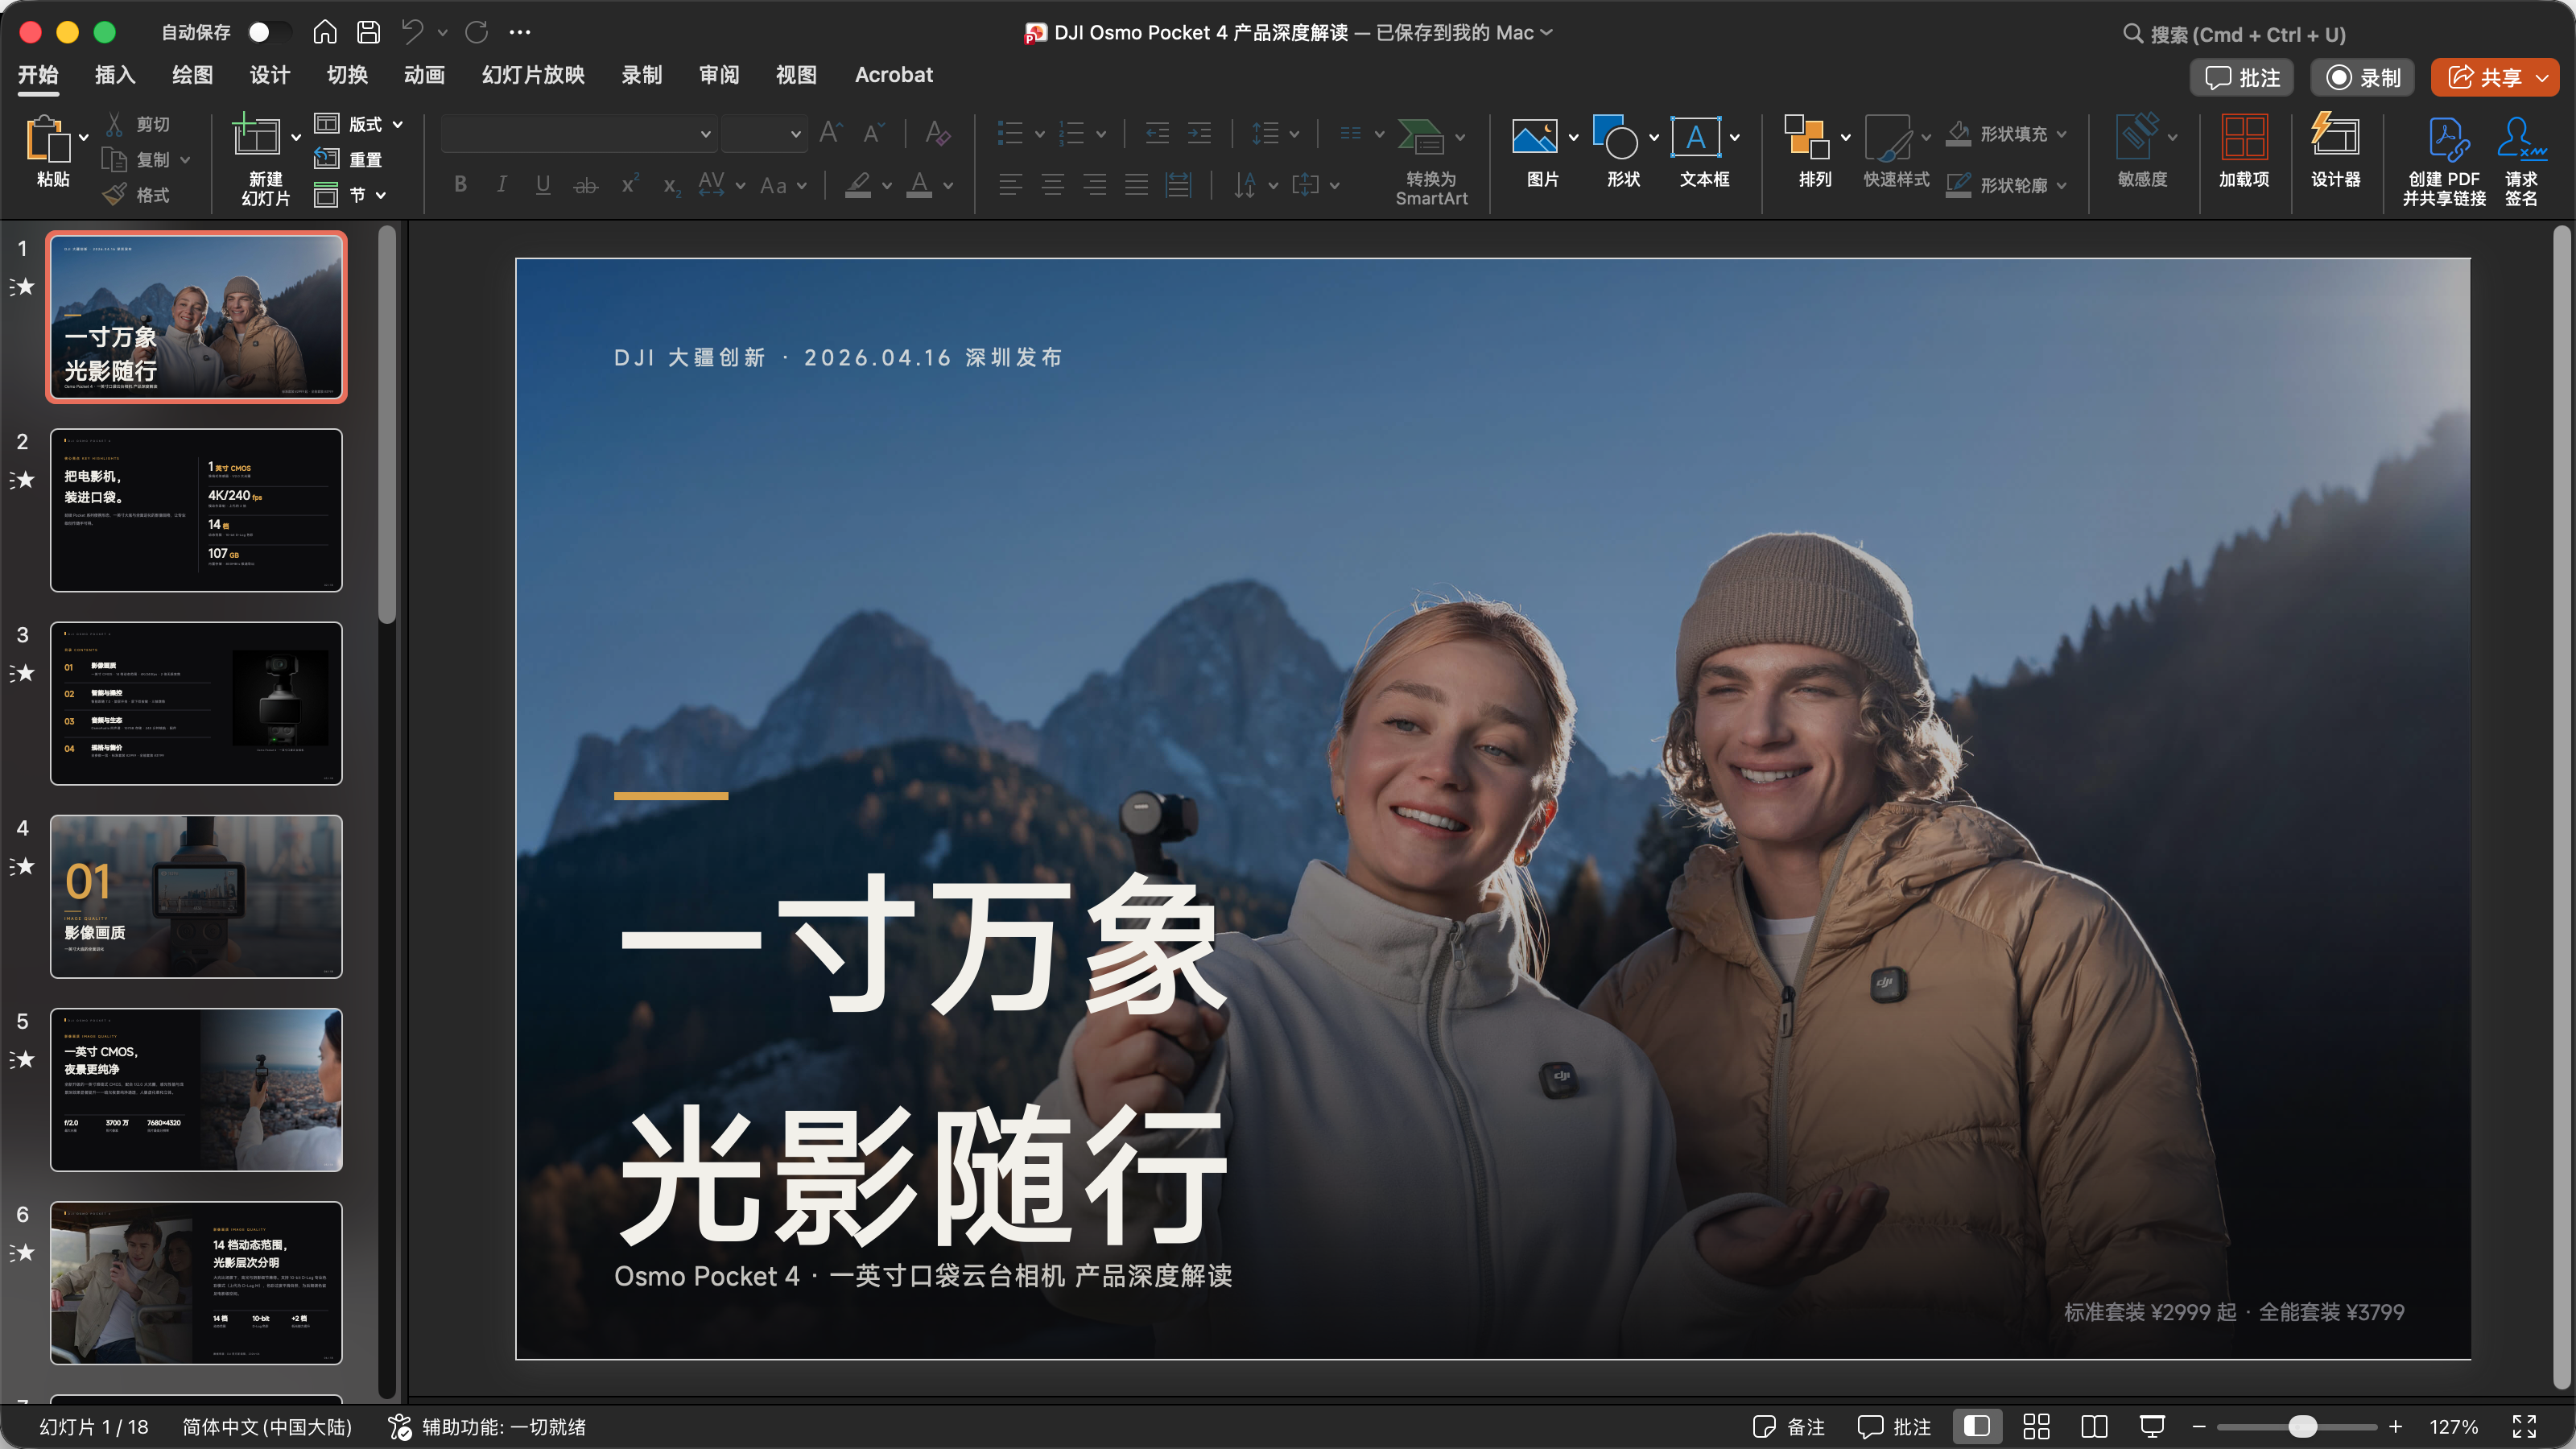Screen dimensions: 2576x1449
Task: Click the 文本框 text box icon
Action: 1695,137
